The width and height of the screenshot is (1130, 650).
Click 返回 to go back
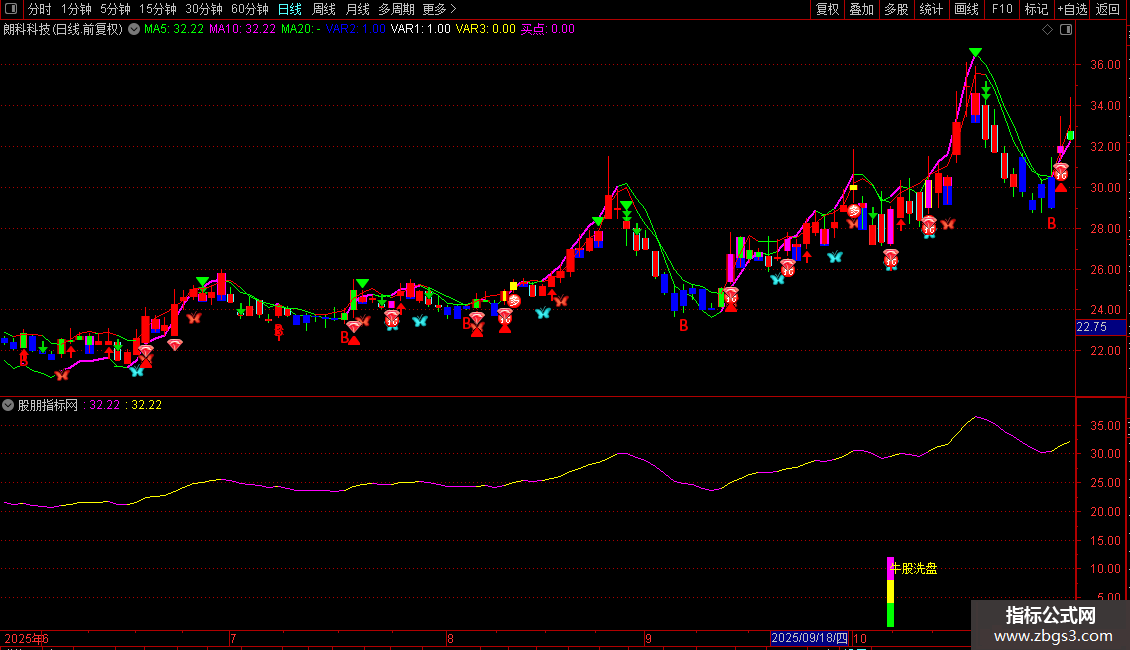pyautogui.click(x=1108, y=9)
